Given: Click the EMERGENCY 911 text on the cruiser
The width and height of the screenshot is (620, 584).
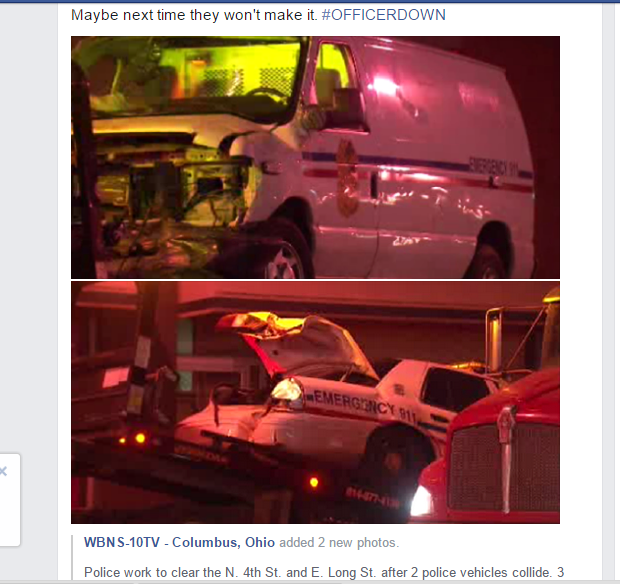Looking at the screenshot, I should pyautogui.click(x=365, y=406).
